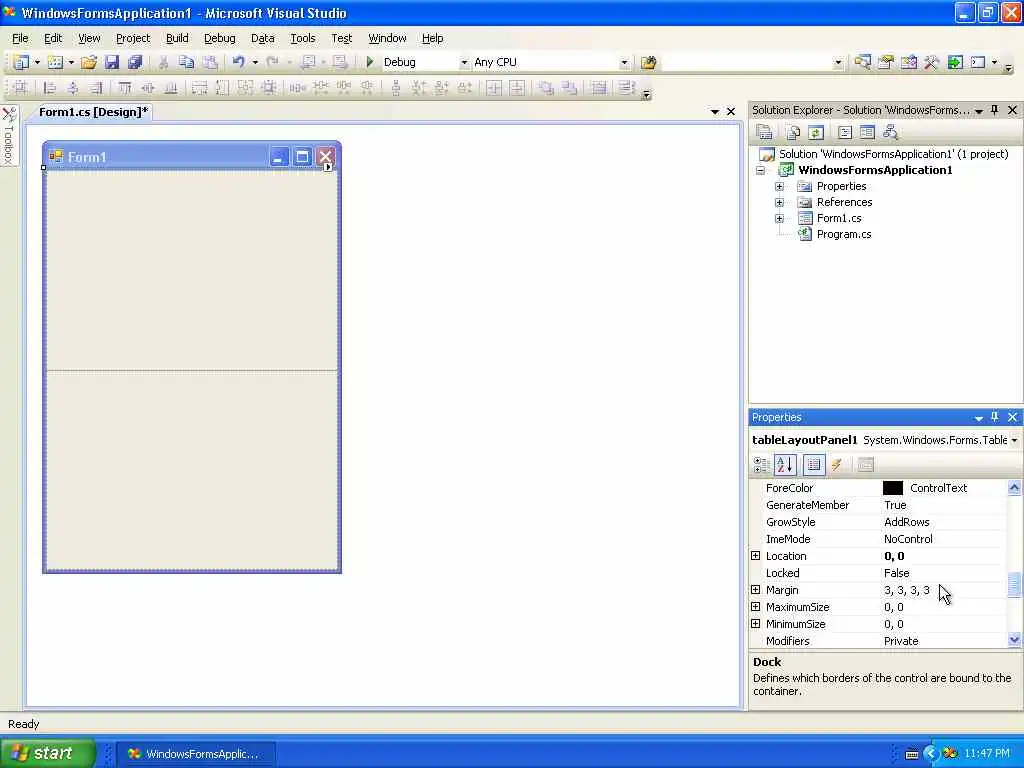Image resolution: width=1024 pixels, height=768 pixels.
Task: Select the Form1.cs [Design]* tab
Action: (x=93, y=112)
